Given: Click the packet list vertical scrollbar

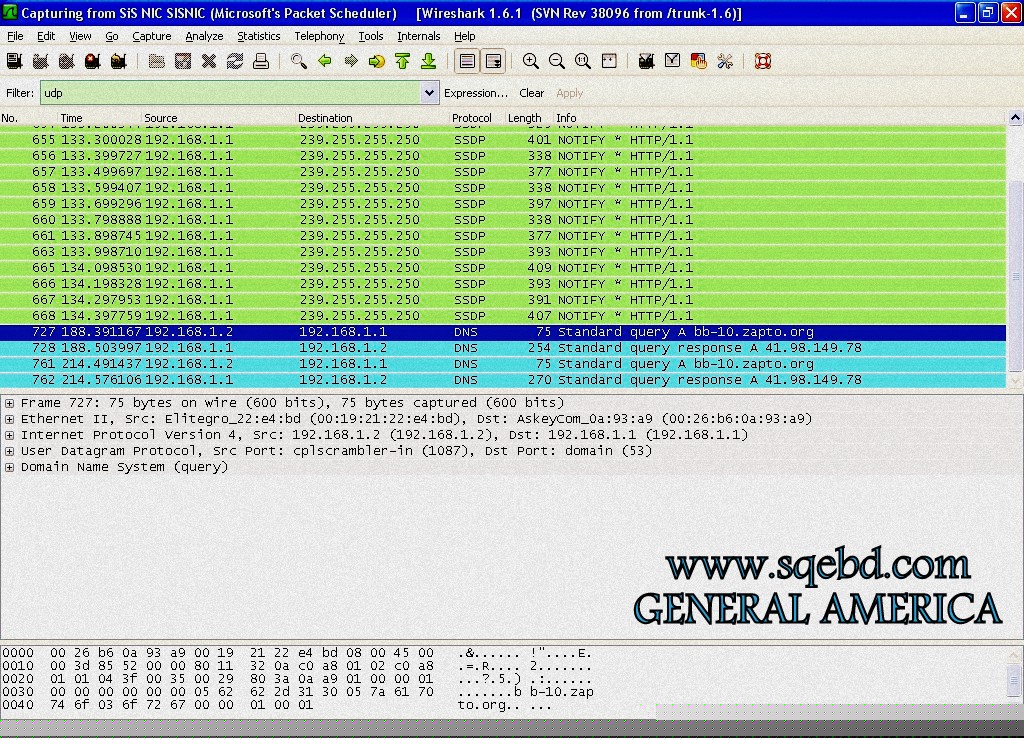Looking at the screenshot, I should [1016, 250].
